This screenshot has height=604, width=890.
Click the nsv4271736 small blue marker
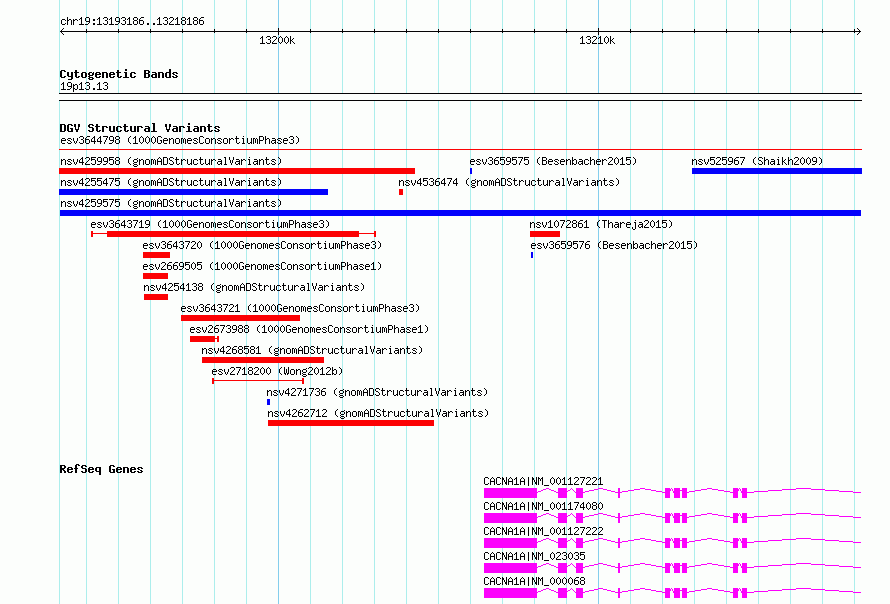click(268, 402)
